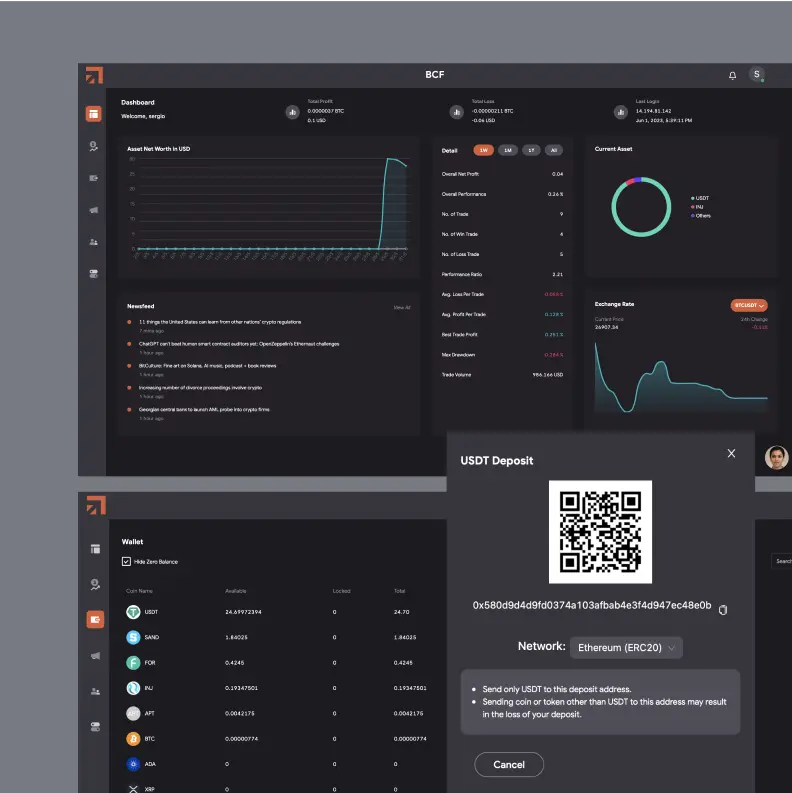Click the USDT available balance 24.69972394
This screenshot has height=793, width=792.
coord(243,612)
